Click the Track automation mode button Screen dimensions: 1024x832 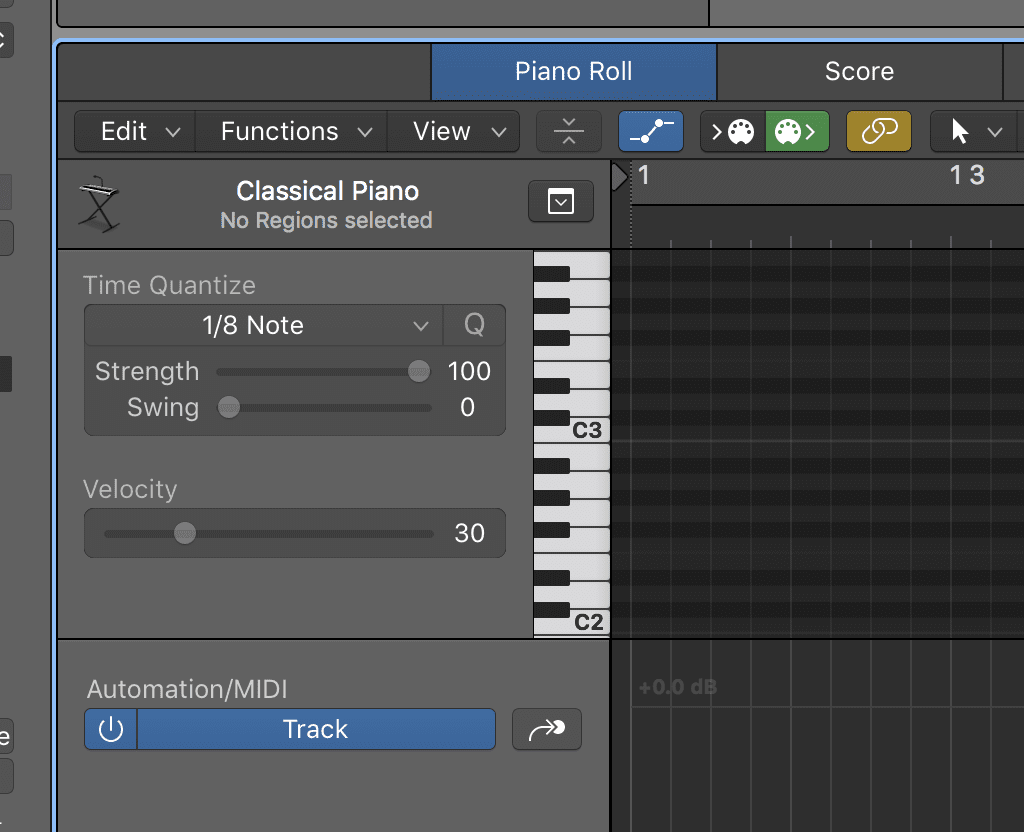(x=315, y=729)
